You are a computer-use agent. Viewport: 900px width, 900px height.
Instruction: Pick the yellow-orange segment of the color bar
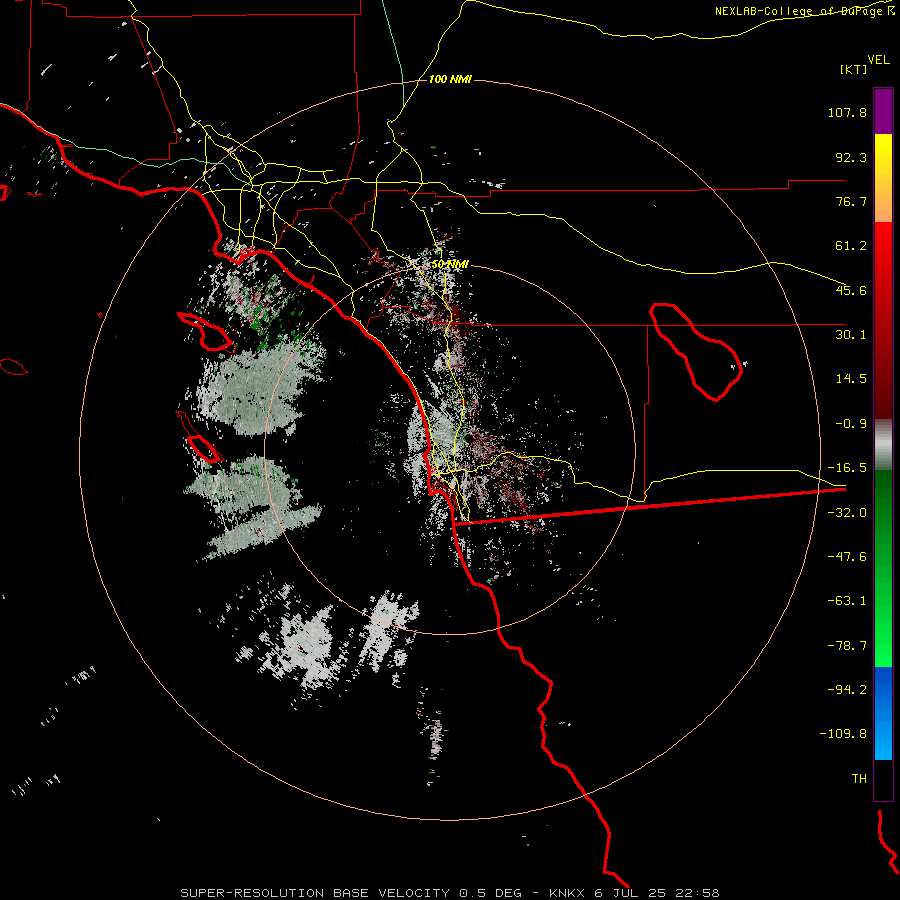[883, 178]
